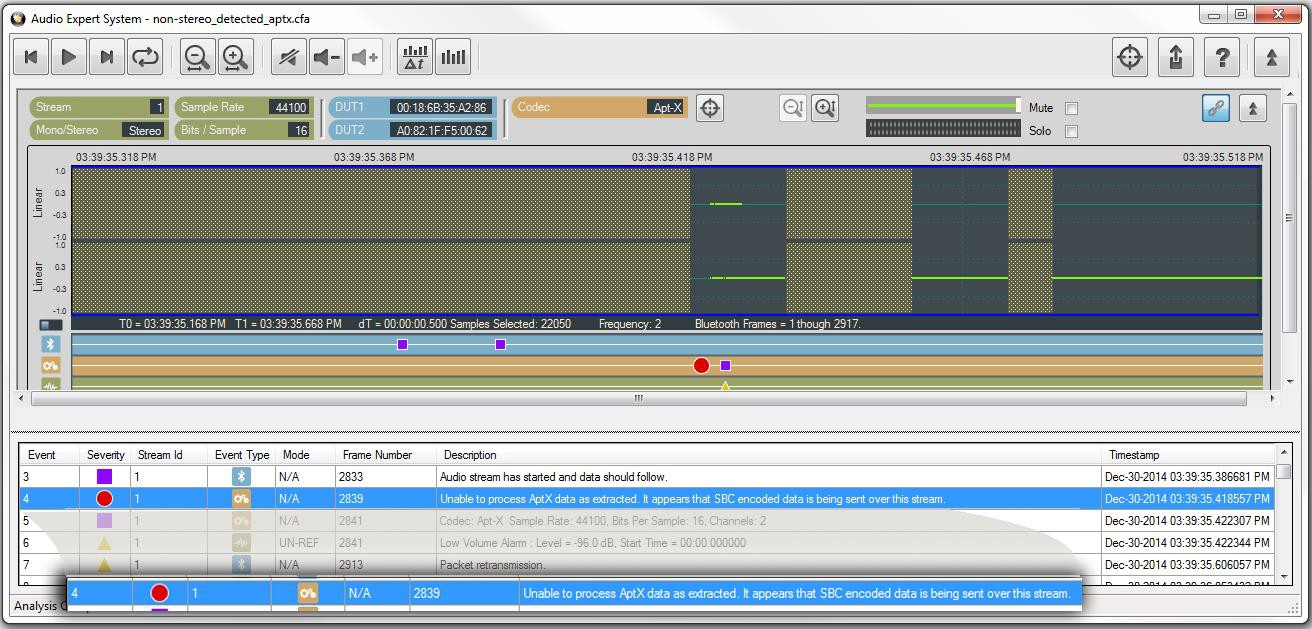Image resolution: width=1312 pixels, height=629 pixels.
Task: Enable the Mute checkbox
Action: (1071, 108)
